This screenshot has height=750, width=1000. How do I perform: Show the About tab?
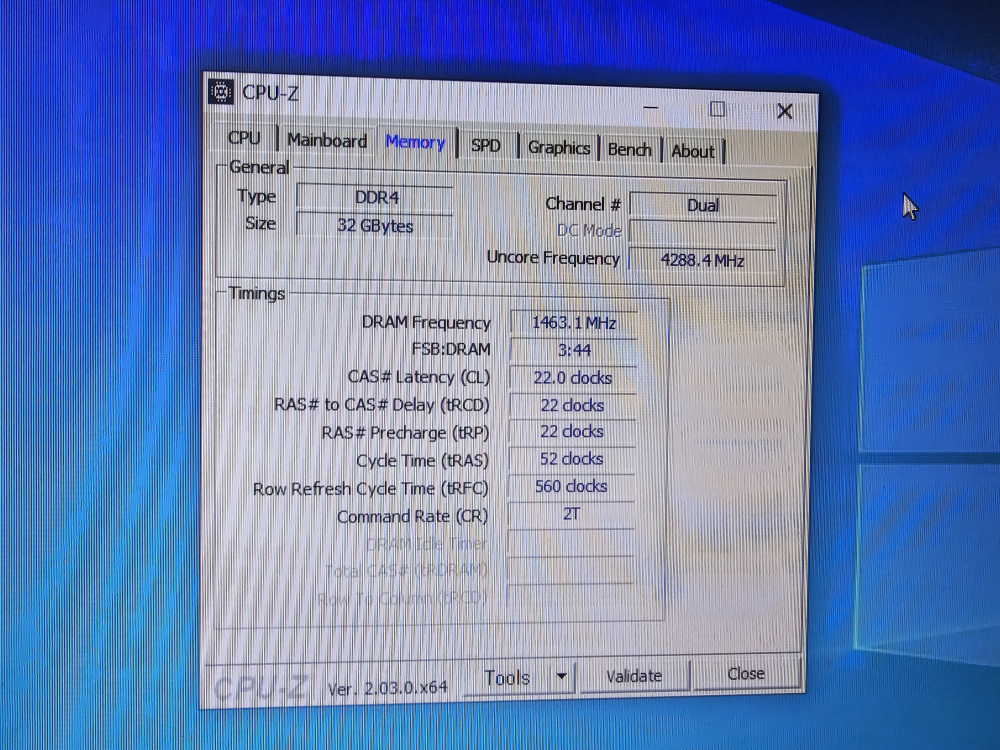click(x=693, y=152)
